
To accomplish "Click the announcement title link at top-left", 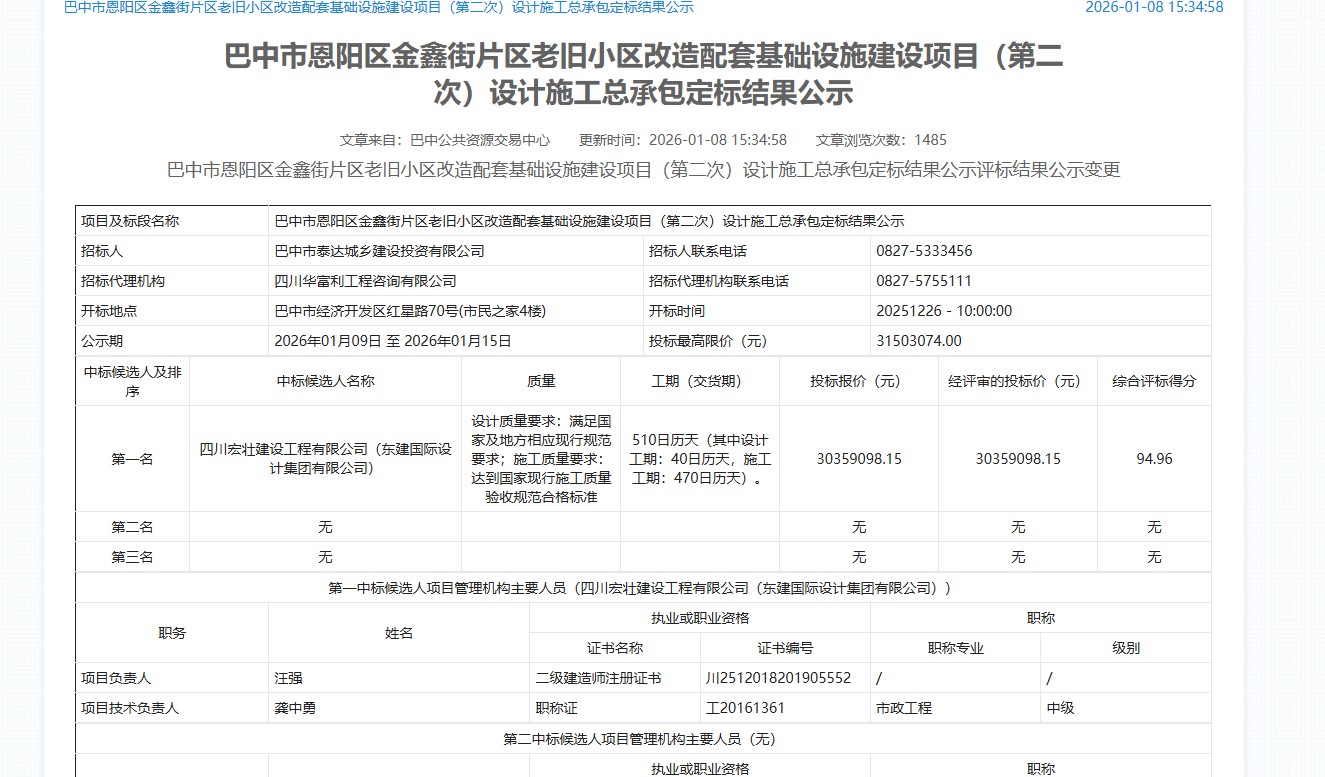I will 378,8.
